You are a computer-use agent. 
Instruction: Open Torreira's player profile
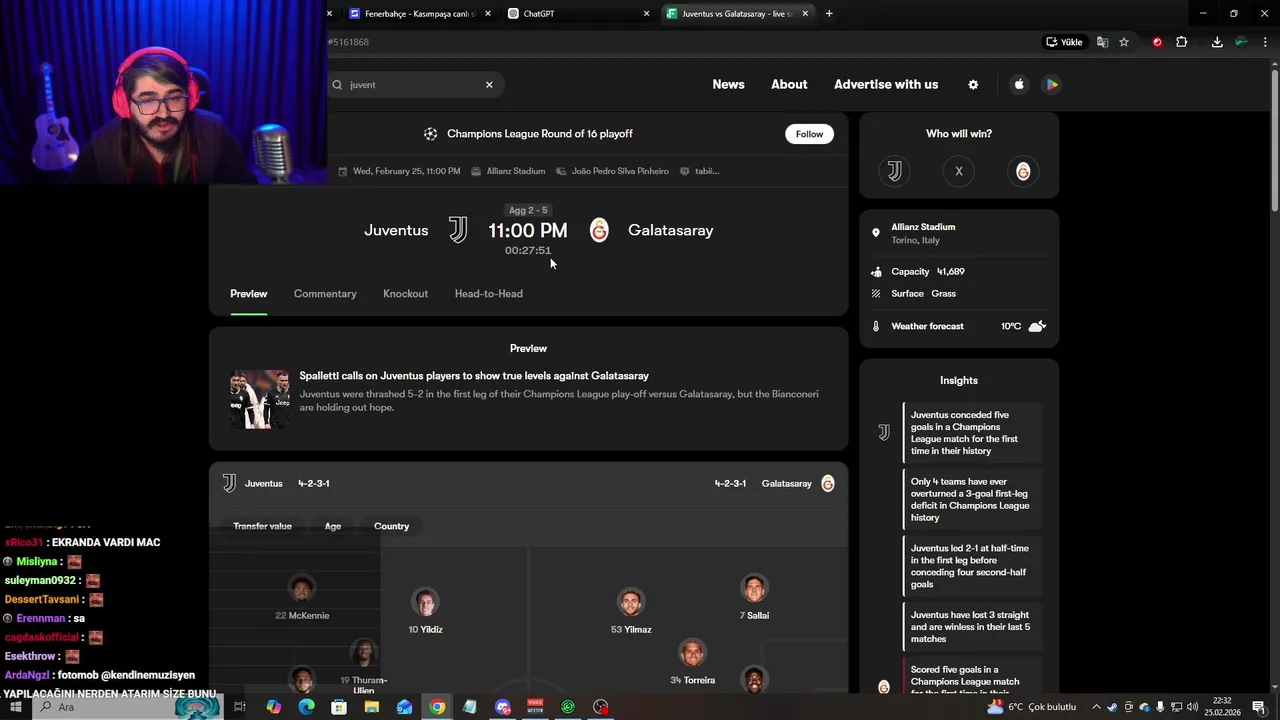tap(692, 662)
